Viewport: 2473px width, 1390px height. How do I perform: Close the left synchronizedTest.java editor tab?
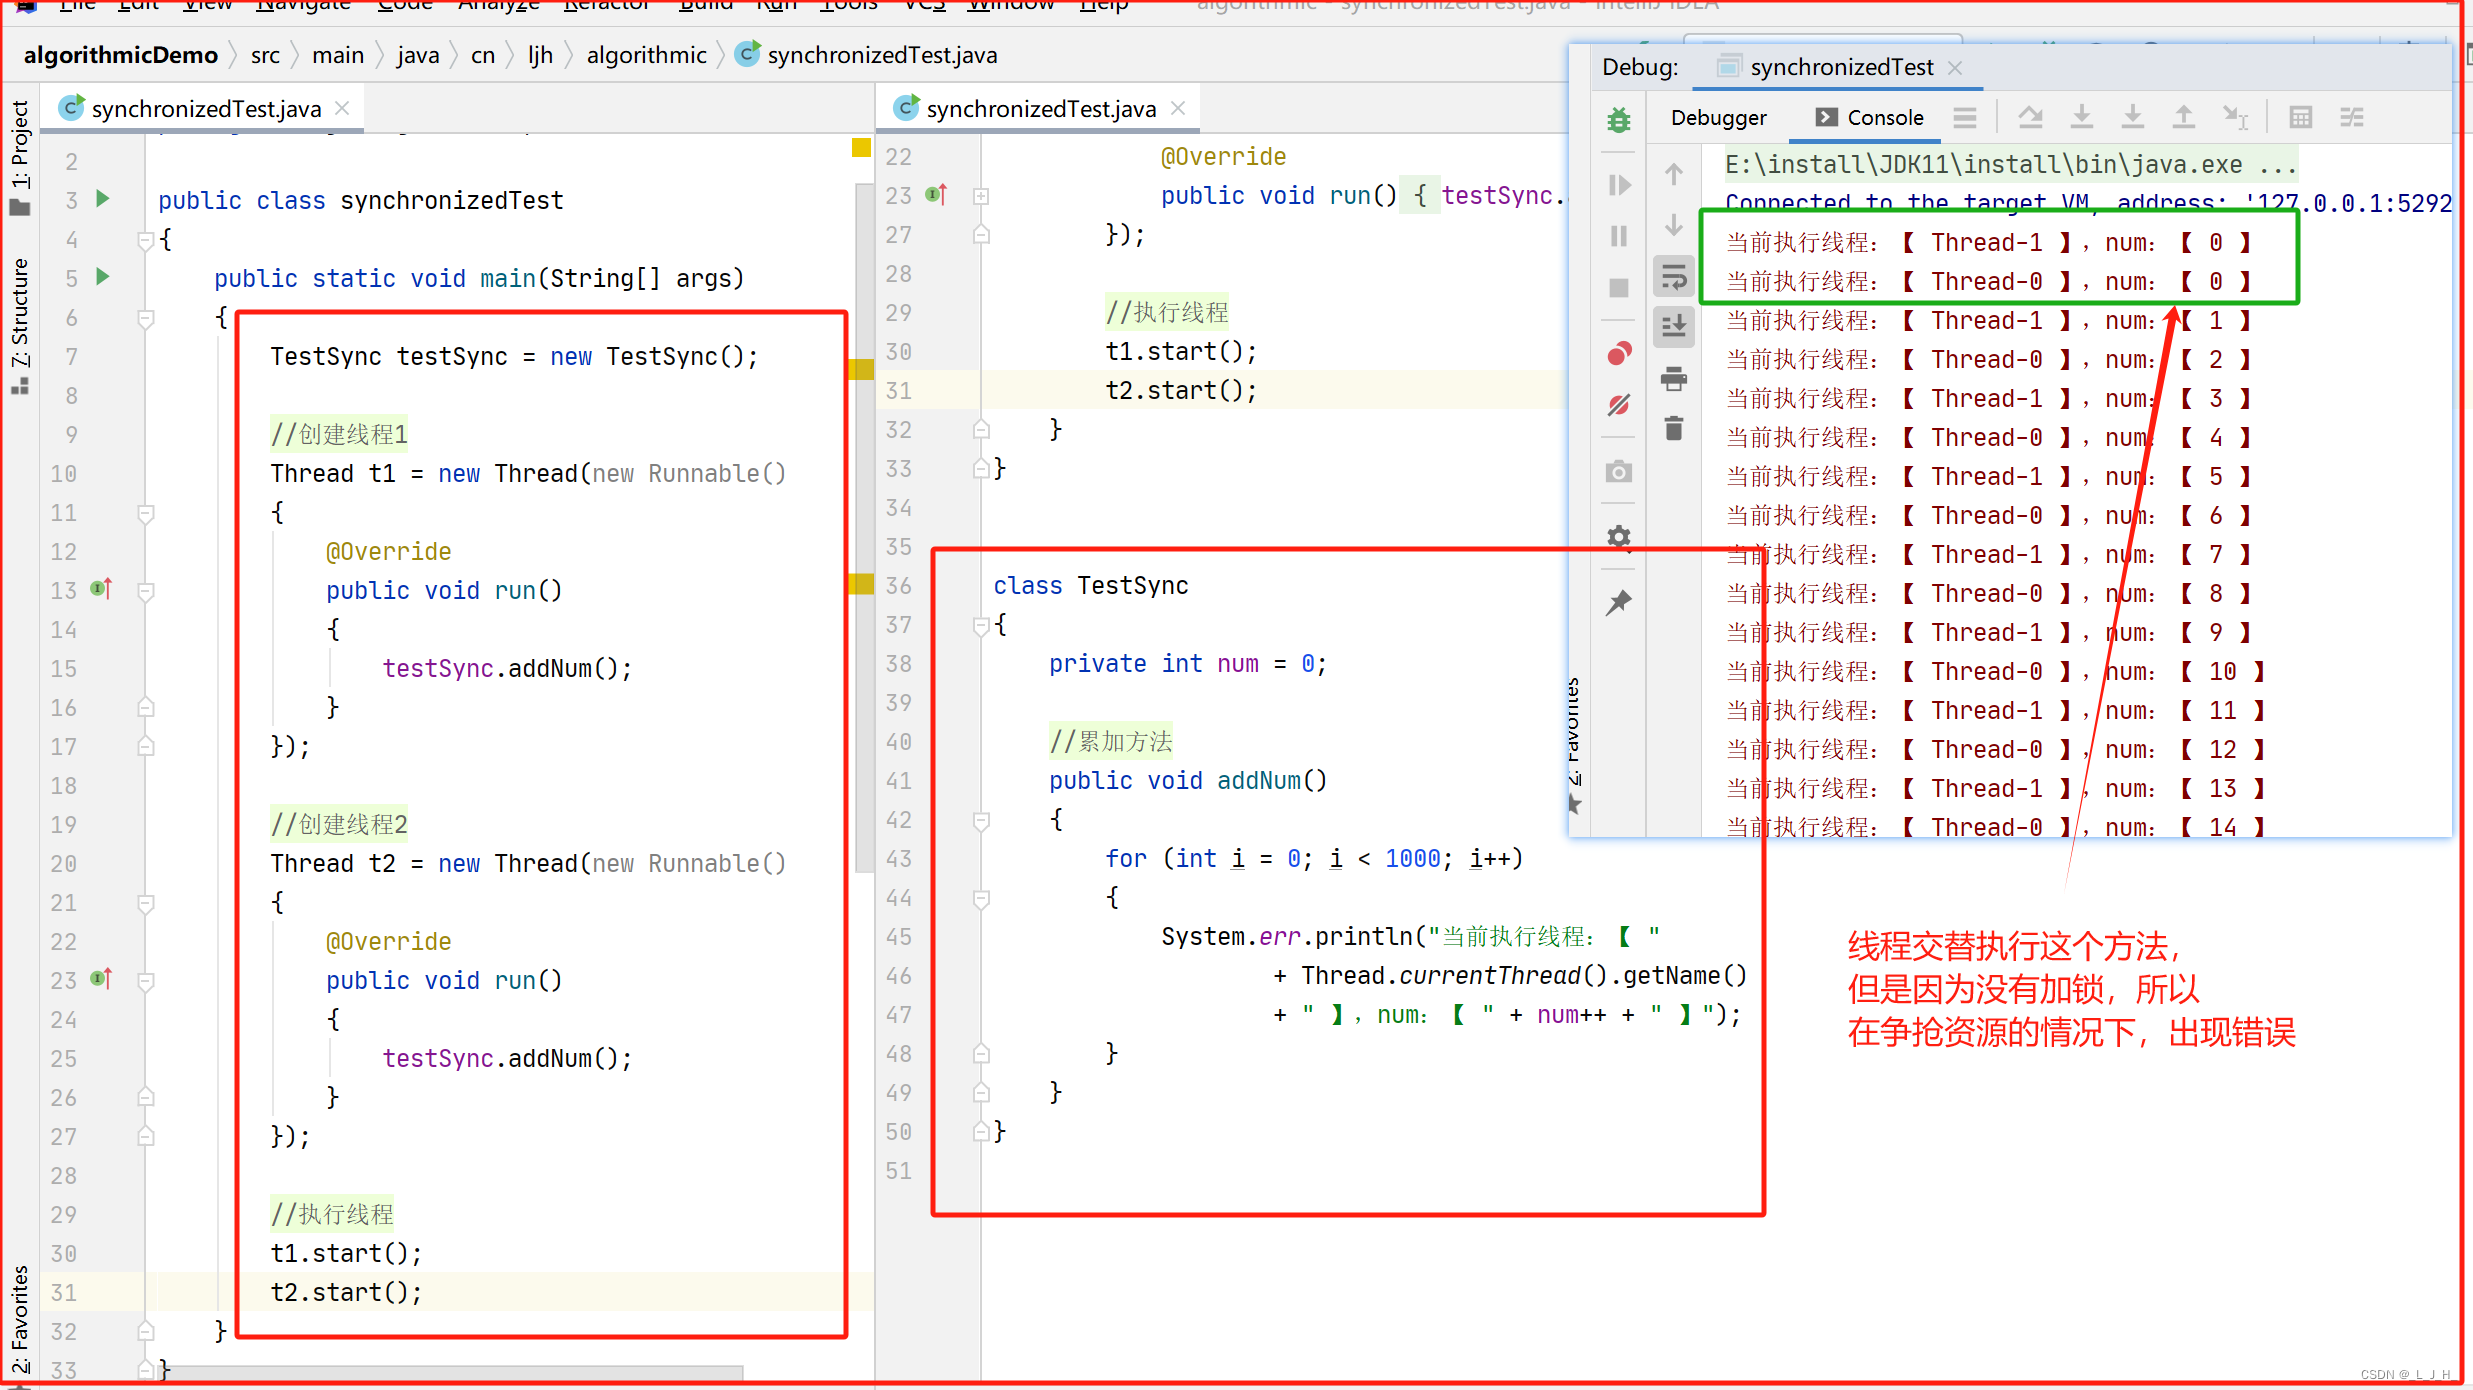[x=343, y=108]
